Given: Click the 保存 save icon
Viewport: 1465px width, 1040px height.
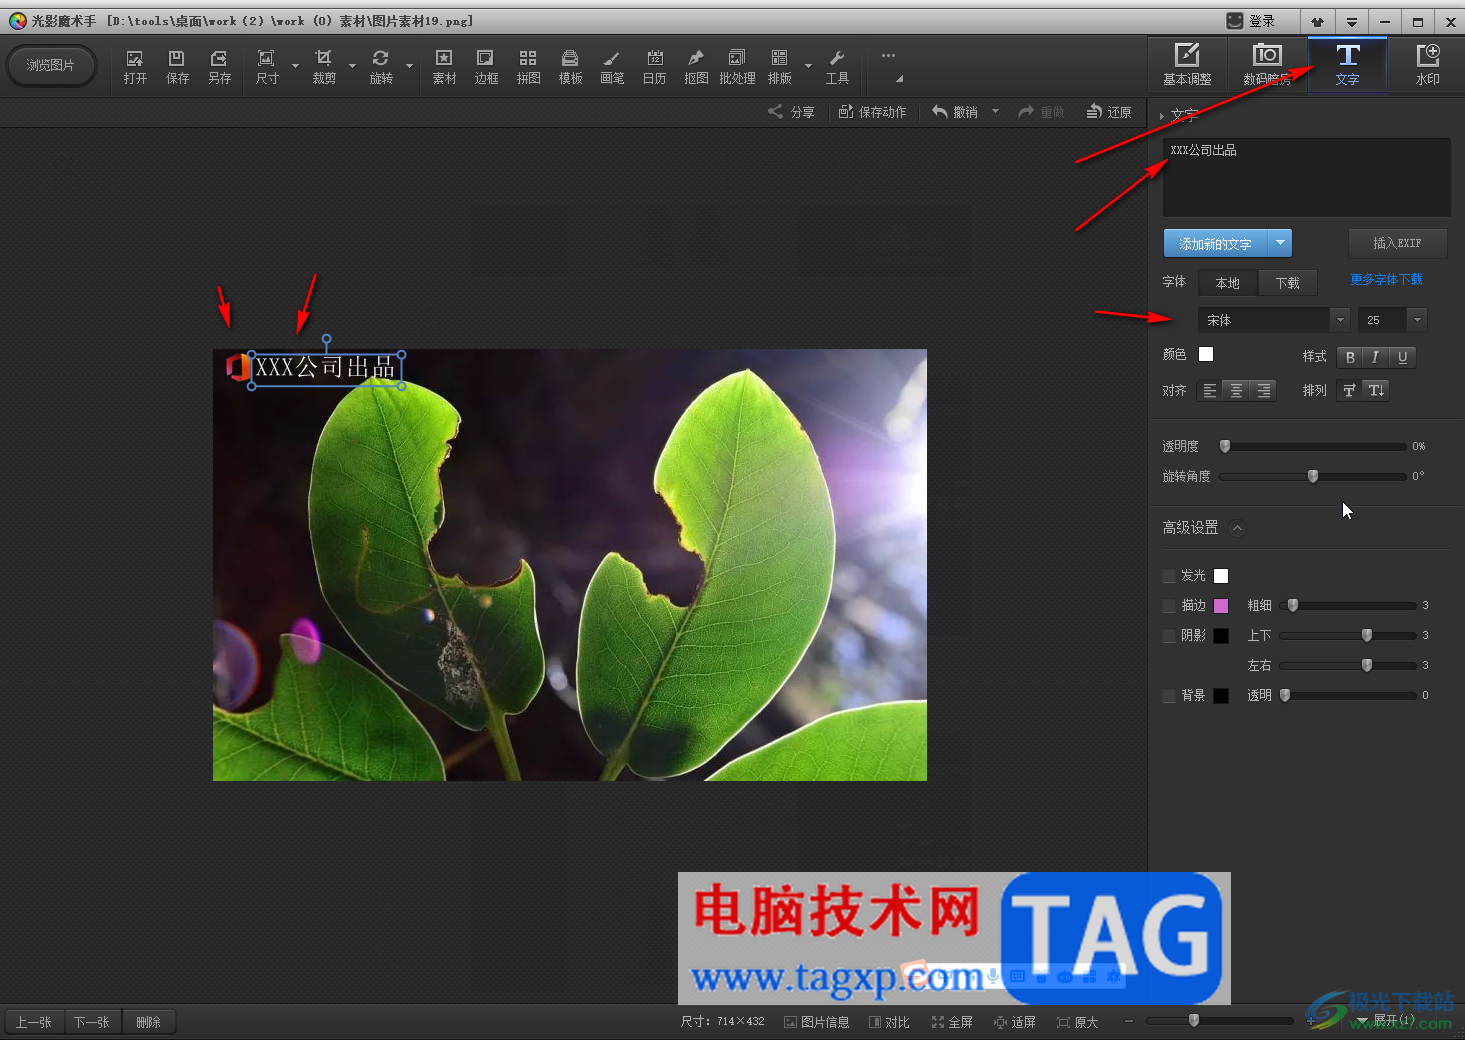Looking at the screenshot, I should point(177,67).
